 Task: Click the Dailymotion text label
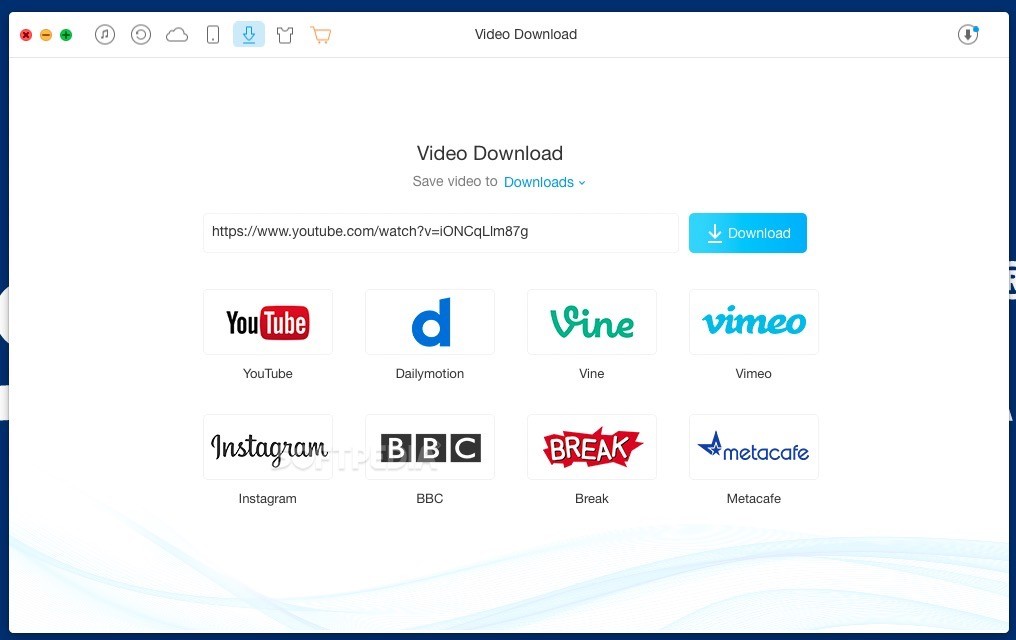click(430, 374)
